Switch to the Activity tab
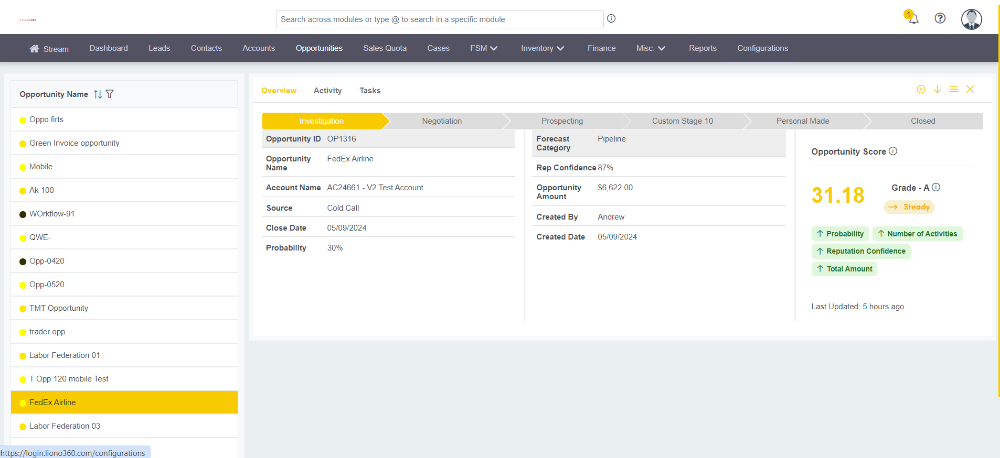 (x=327, y=90)
